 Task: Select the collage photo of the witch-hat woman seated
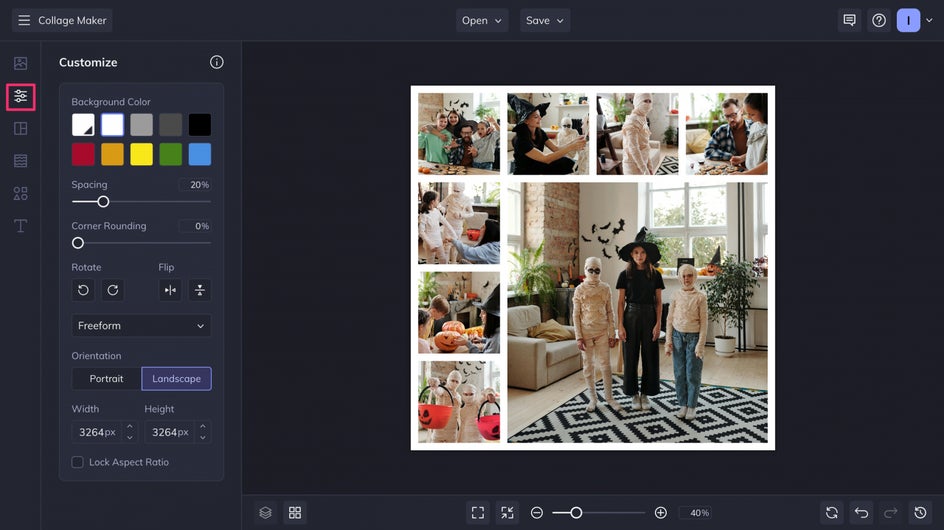[x=548, y=134]
